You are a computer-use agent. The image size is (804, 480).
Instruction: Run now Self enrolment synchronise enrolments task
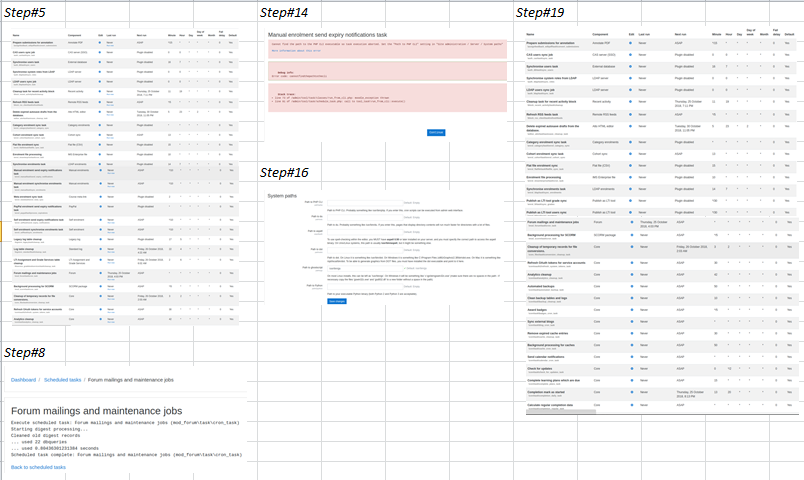tap(111, 232)
